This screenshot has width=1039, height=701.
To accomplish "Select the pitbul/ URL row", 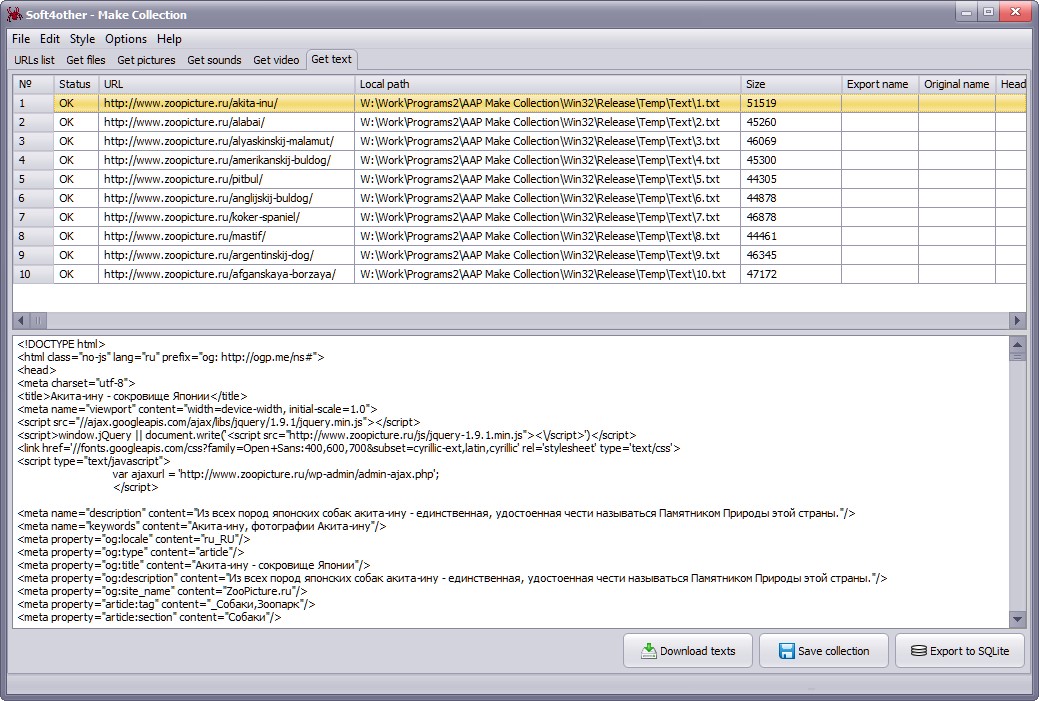I will point(520,179).
